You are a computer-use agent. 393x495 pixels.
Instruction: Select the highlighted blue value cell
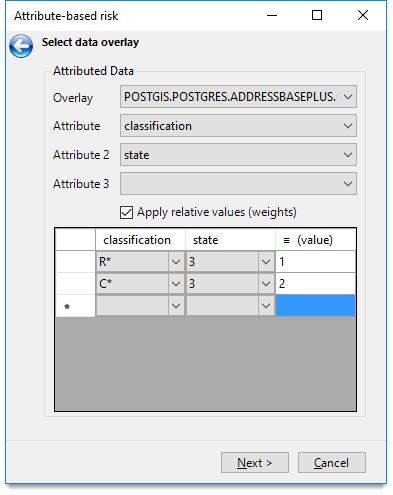point(315,305)
